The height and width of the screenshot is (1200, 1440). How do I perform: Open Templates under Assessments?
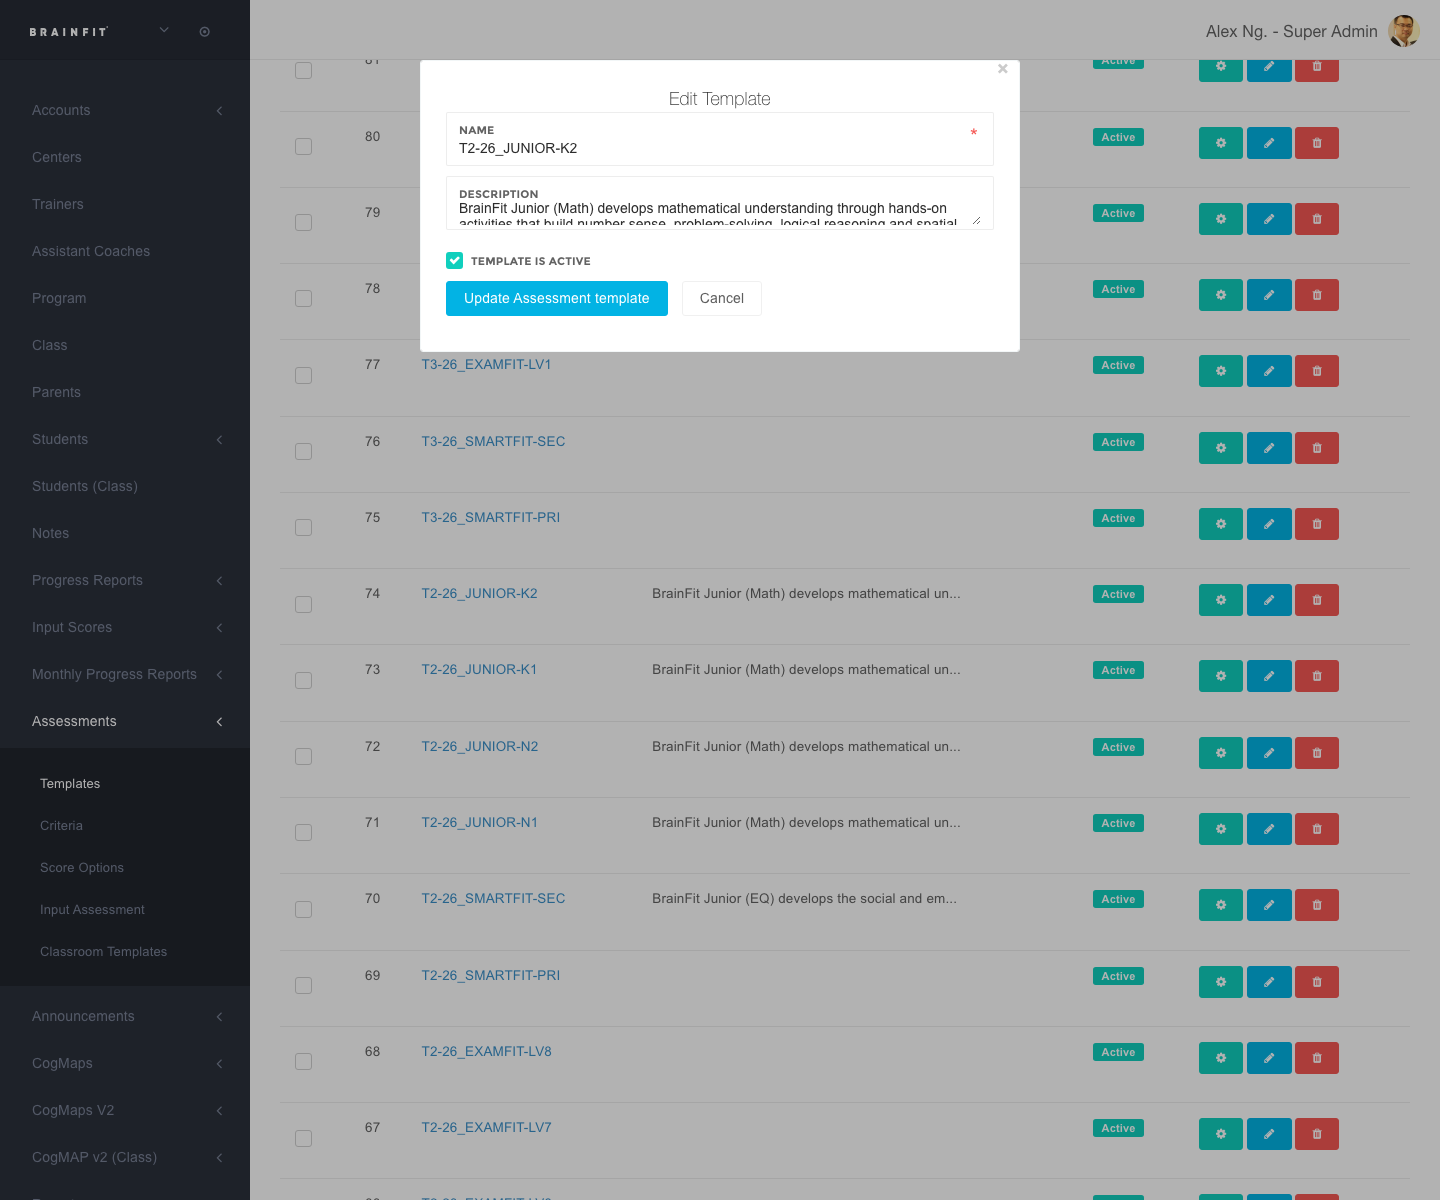[70, 784]
